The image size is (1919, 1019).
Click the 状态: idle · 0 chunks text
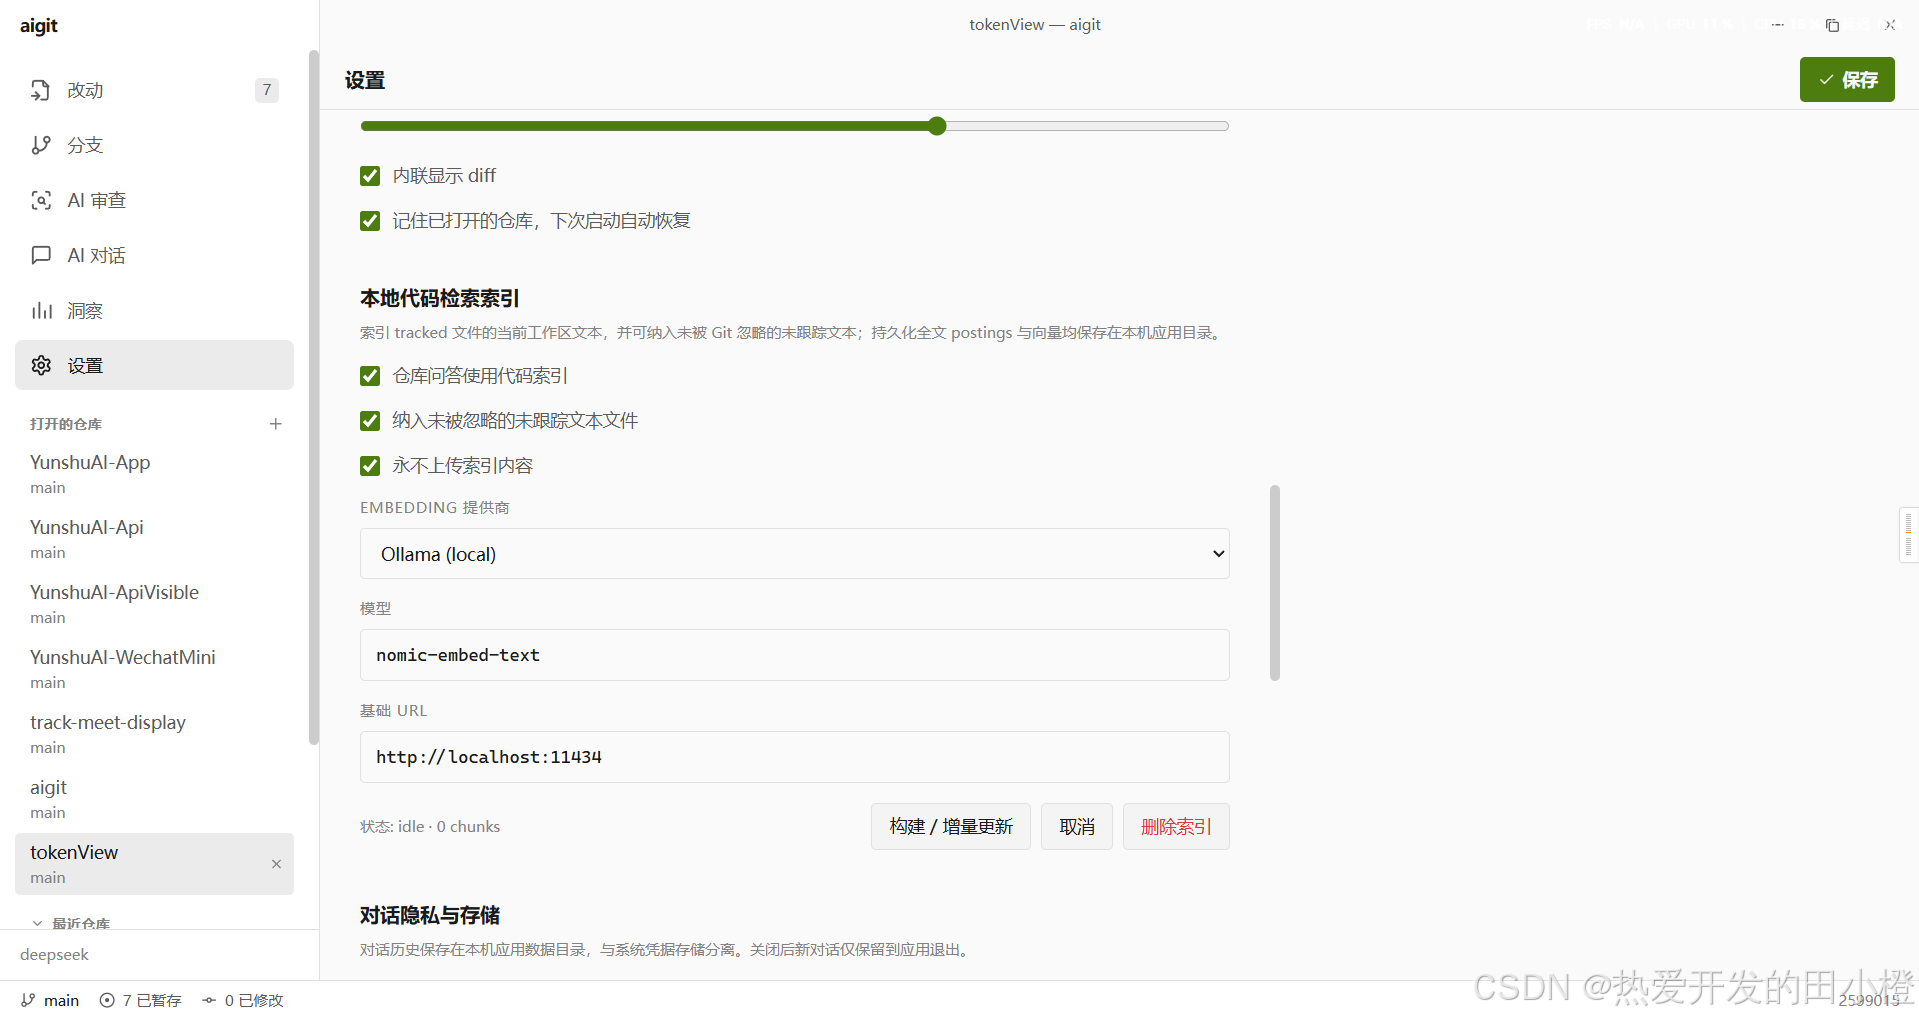(430, 827)
